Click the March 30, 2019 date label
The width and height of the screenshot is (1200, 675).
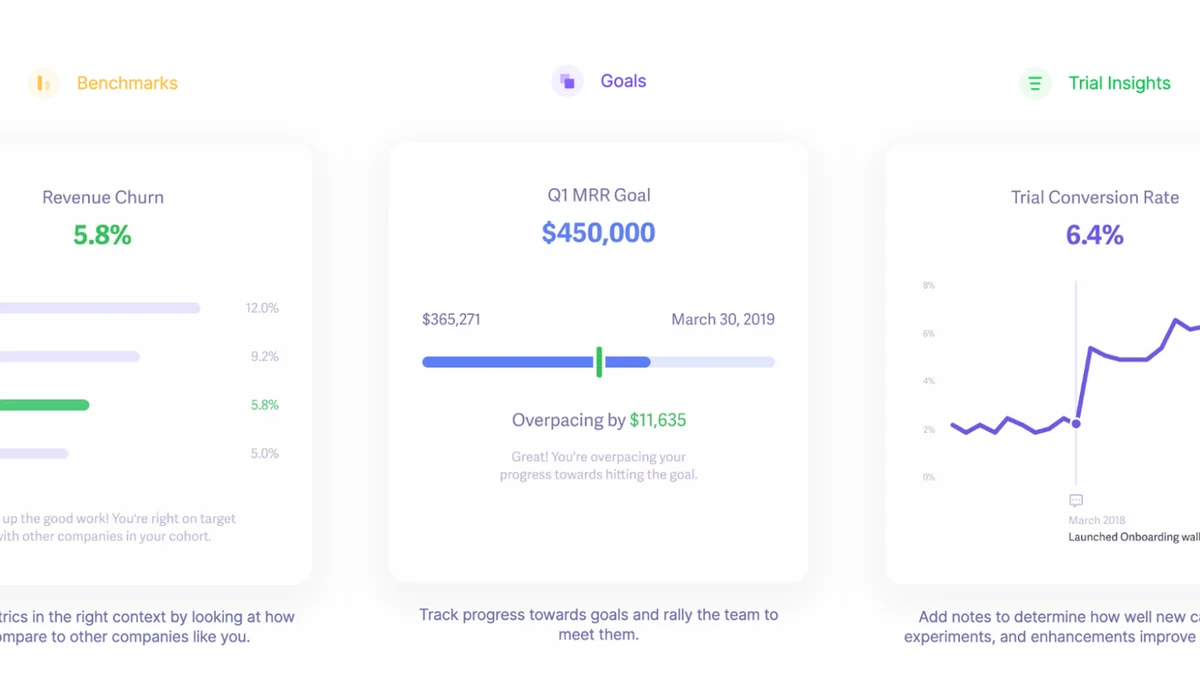pyautogui.click(x=723, y=320)
